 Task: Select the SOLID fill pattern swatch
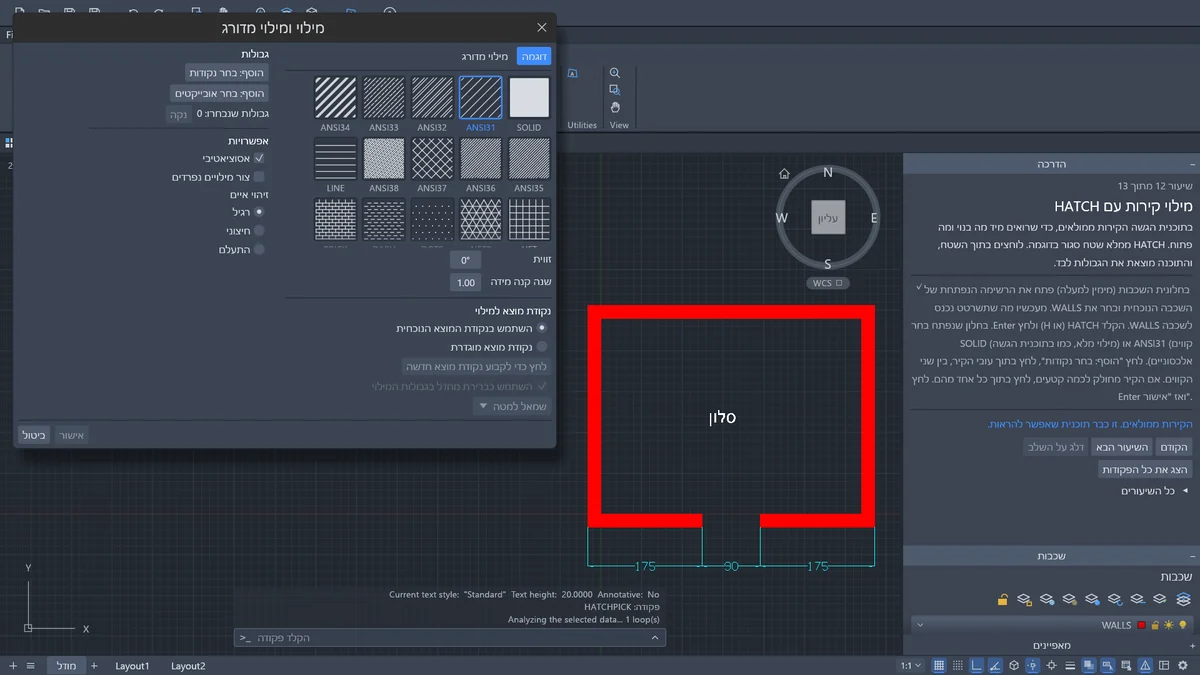pos(529,98)
